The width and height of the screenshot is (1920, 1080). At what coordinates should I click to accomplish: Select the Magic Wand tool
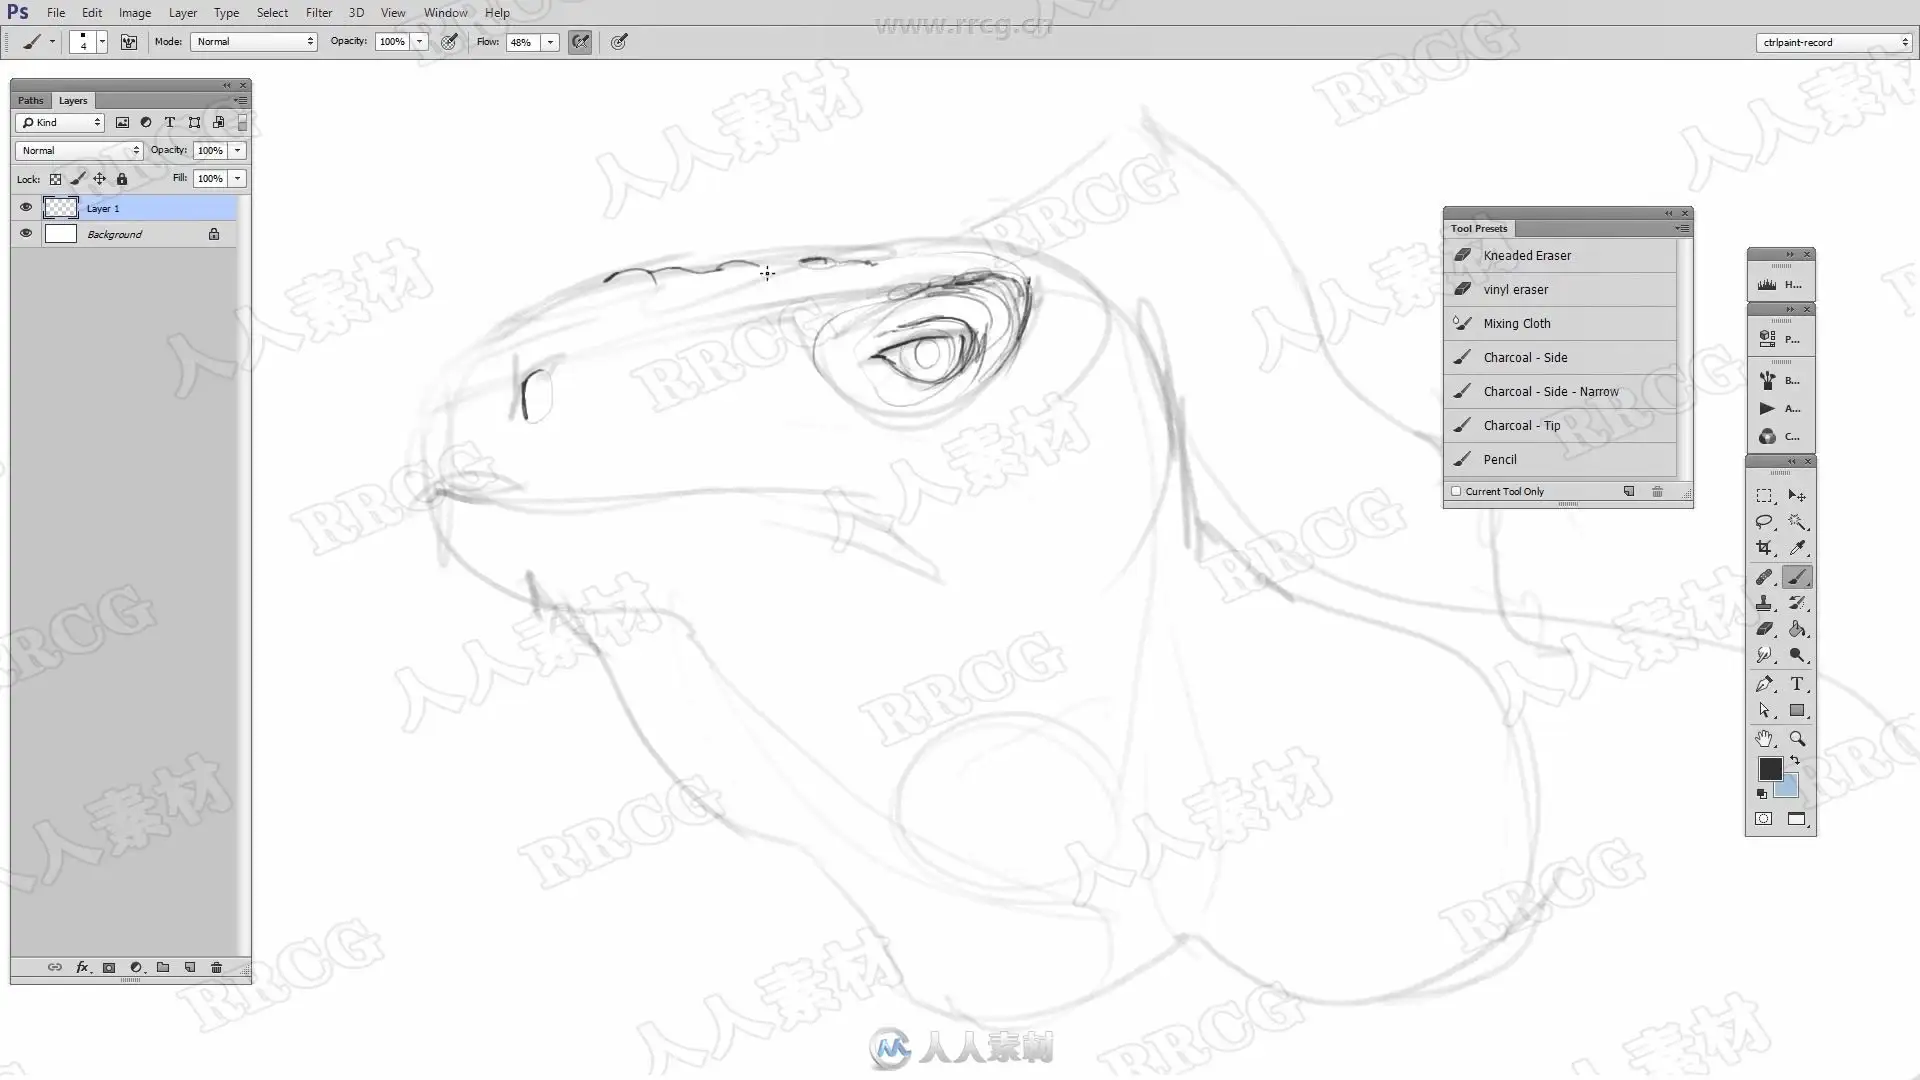[1797, 522]
